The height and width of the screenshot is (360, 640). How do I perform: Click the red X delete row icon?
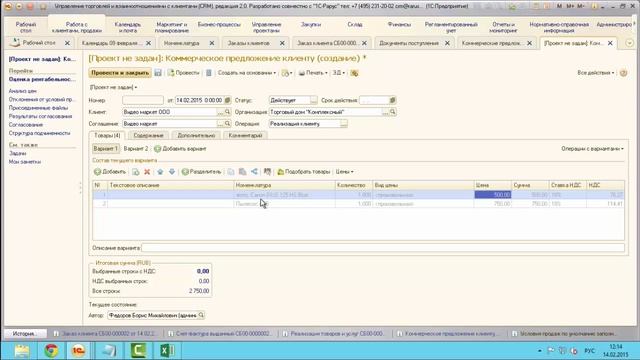click(147, 172)
